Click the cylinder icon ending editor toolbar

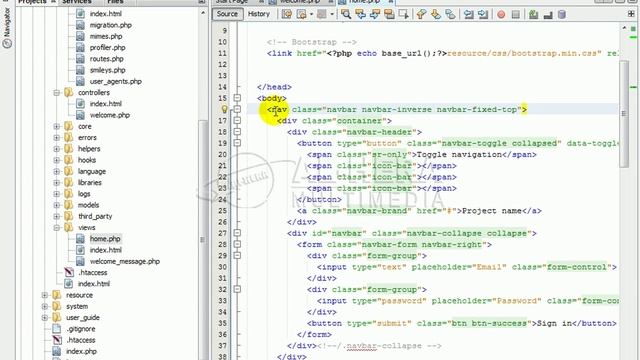click(562, 14)
